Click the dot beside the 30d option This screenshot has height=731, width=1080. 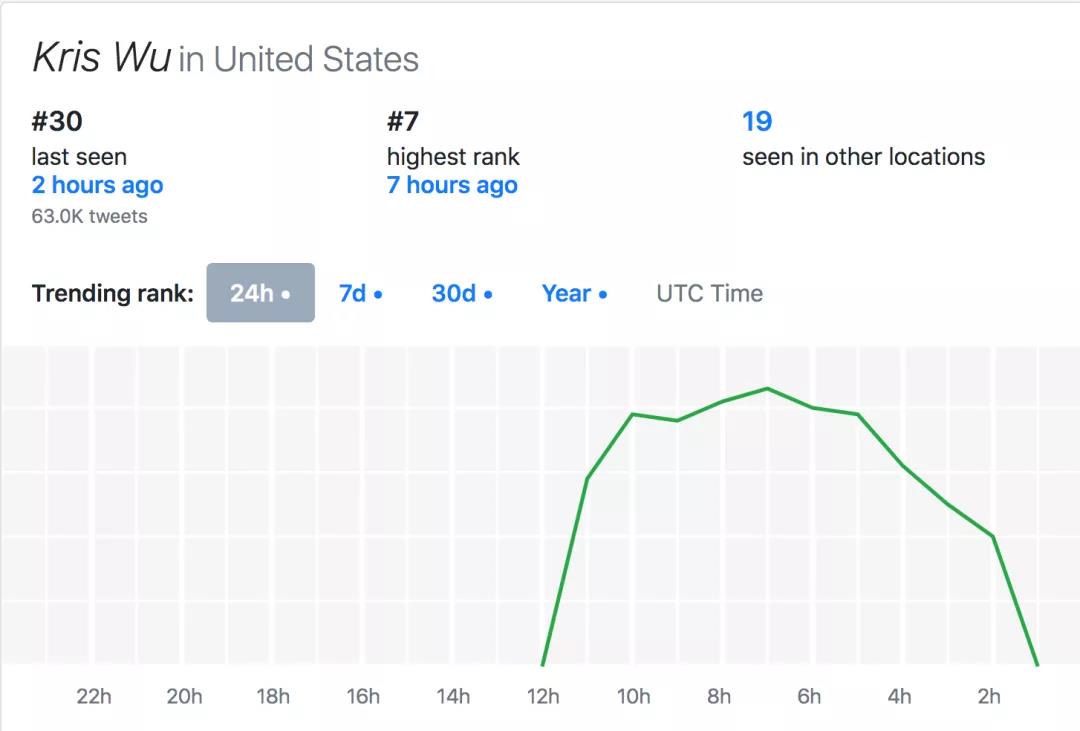click(488, 294)
